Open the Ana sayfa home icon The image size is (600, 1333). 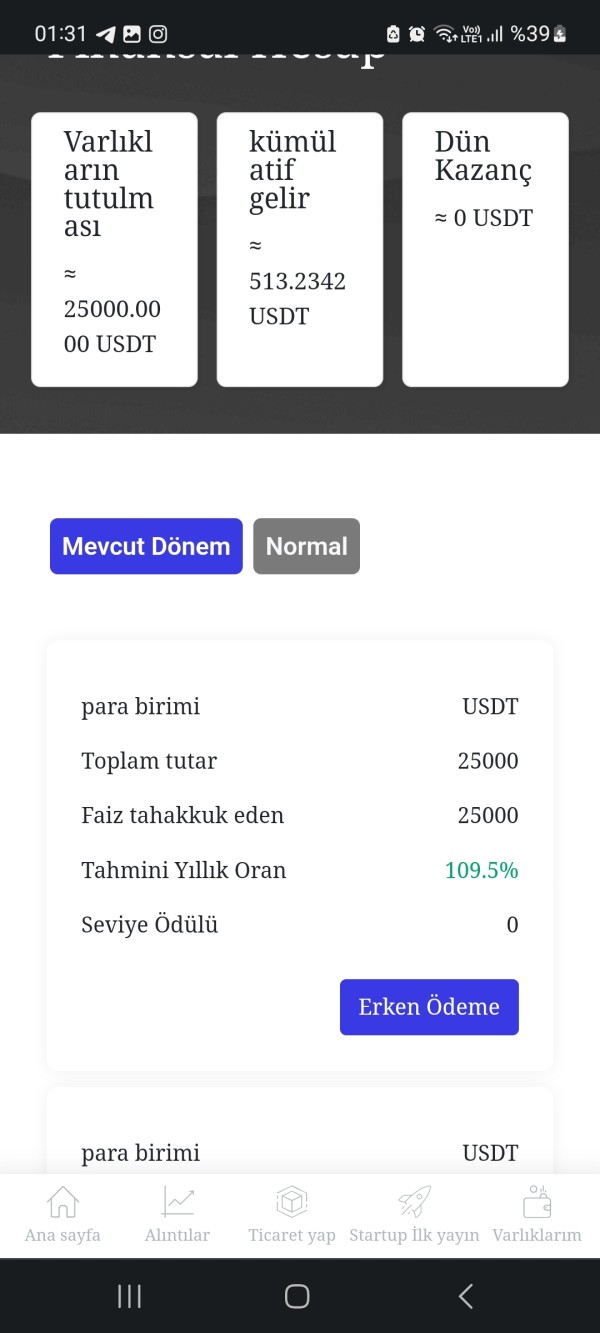pyautogui.click(x=63, y=1201)
